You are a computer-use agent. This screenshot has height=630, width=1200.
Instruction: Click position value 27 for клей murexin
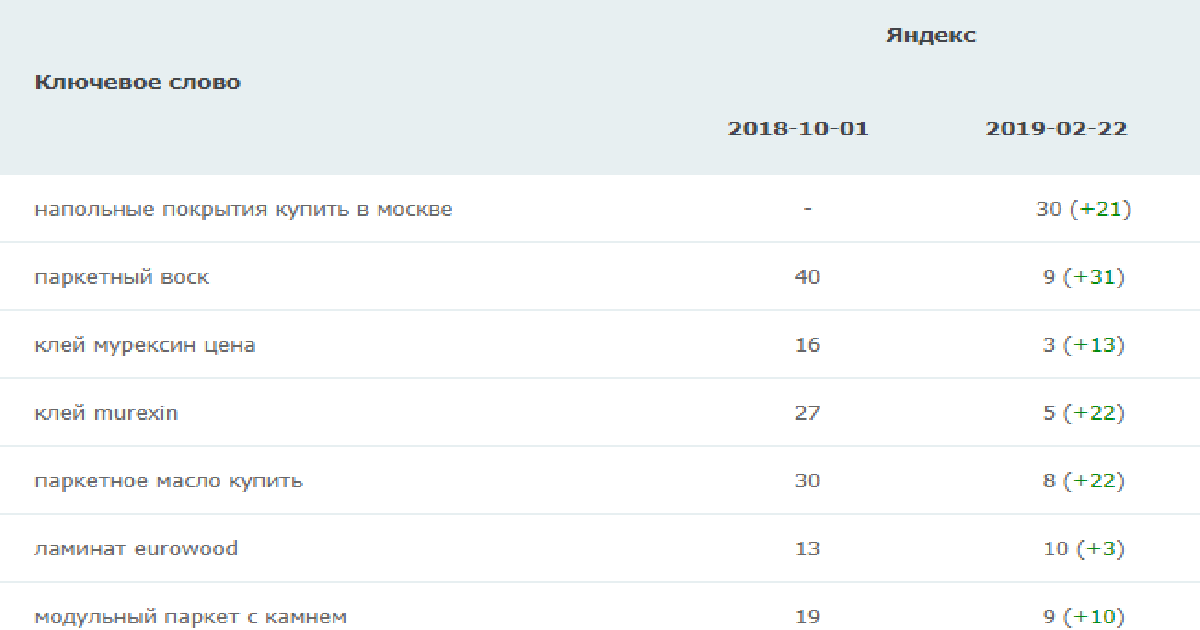807,413
